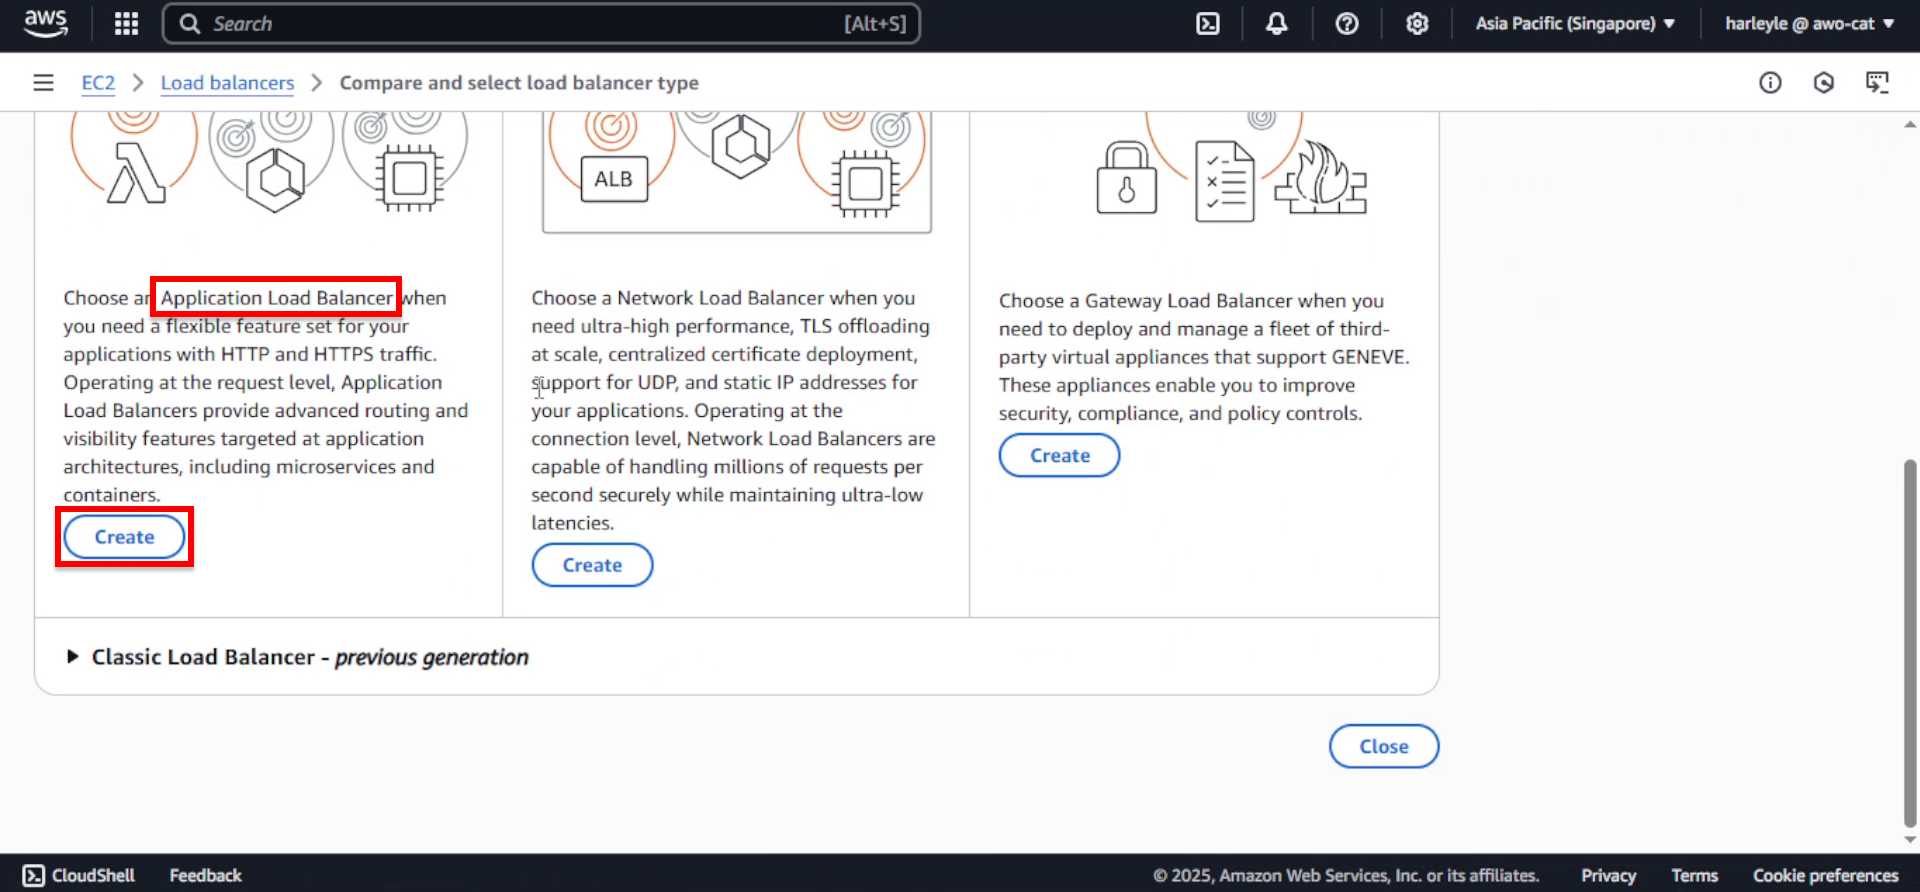The height and width of the screenshot is (892, 1920).
Task: Click the Close button
Action: 1383,746
